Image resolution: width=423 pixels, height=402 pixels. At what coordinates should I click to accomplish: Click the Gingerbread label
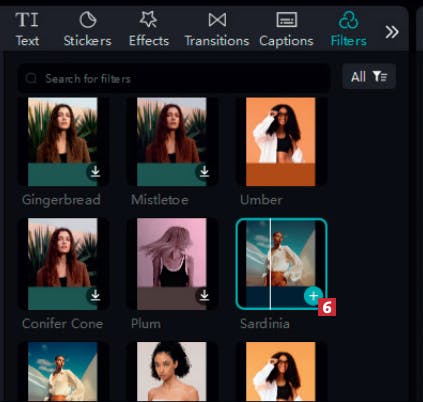coord(61,200)
